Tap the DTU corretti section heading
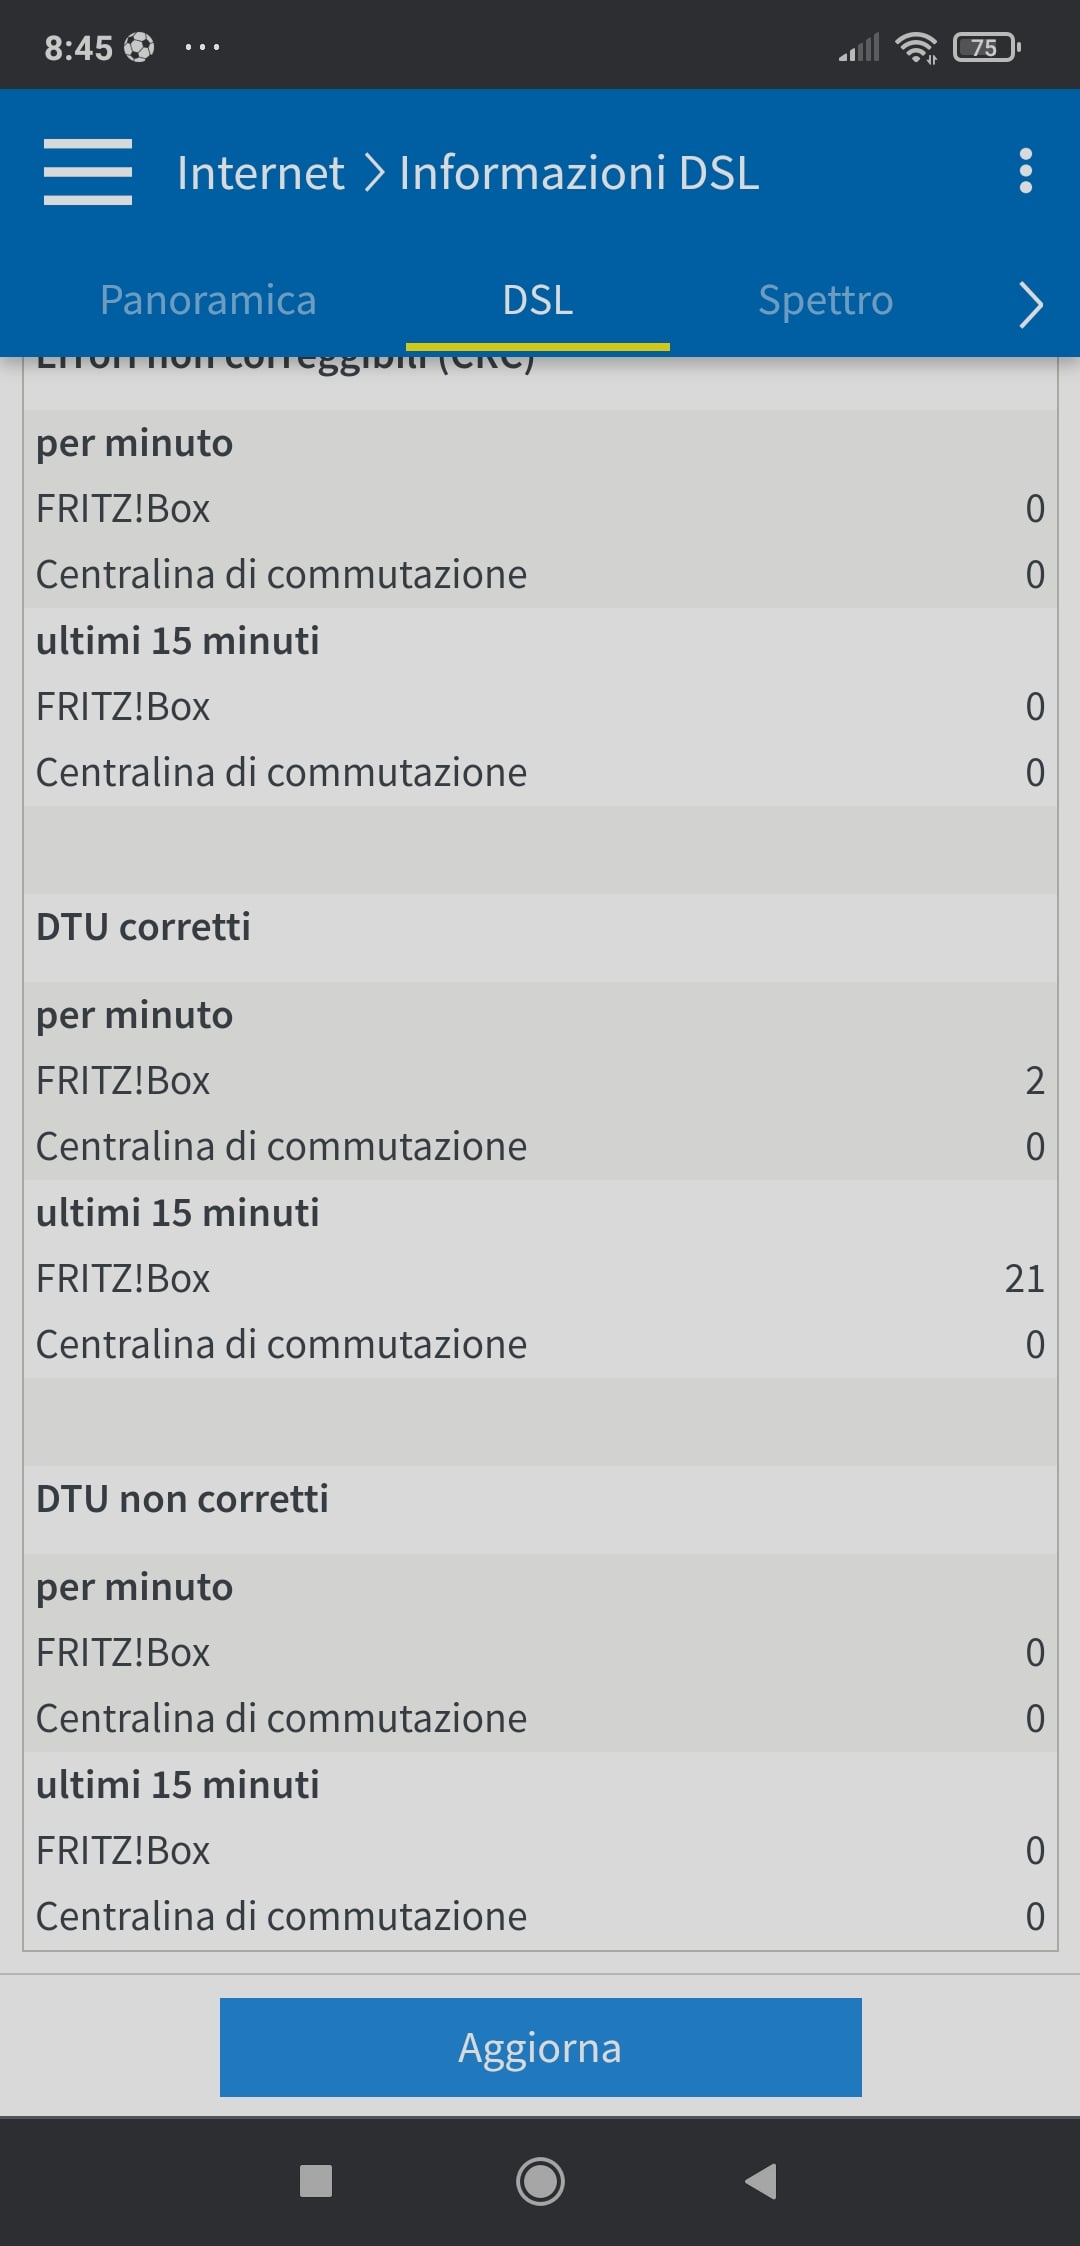1080x2246 pixels. point(144,927)
